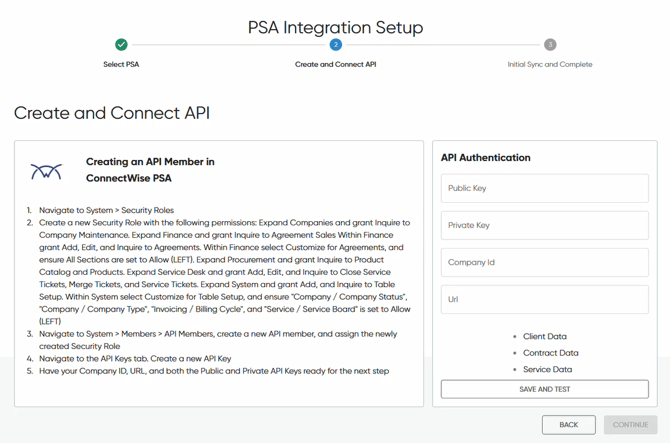Click the API Authentication heading
The width and height of the screenshot is (670, 443).
click(485, 158)
